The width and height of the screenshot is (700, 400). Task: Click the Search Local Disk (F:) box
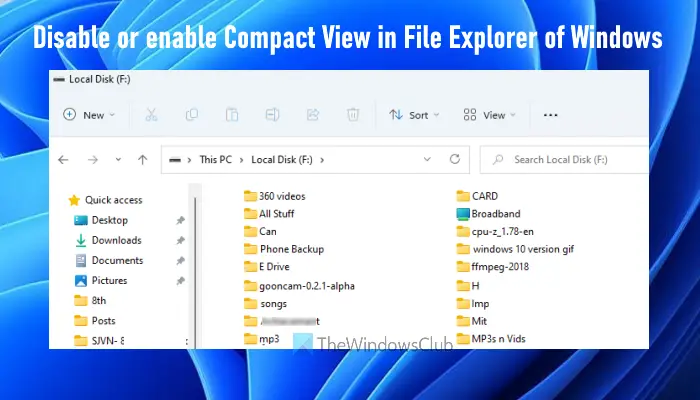[x=565, y=159]
